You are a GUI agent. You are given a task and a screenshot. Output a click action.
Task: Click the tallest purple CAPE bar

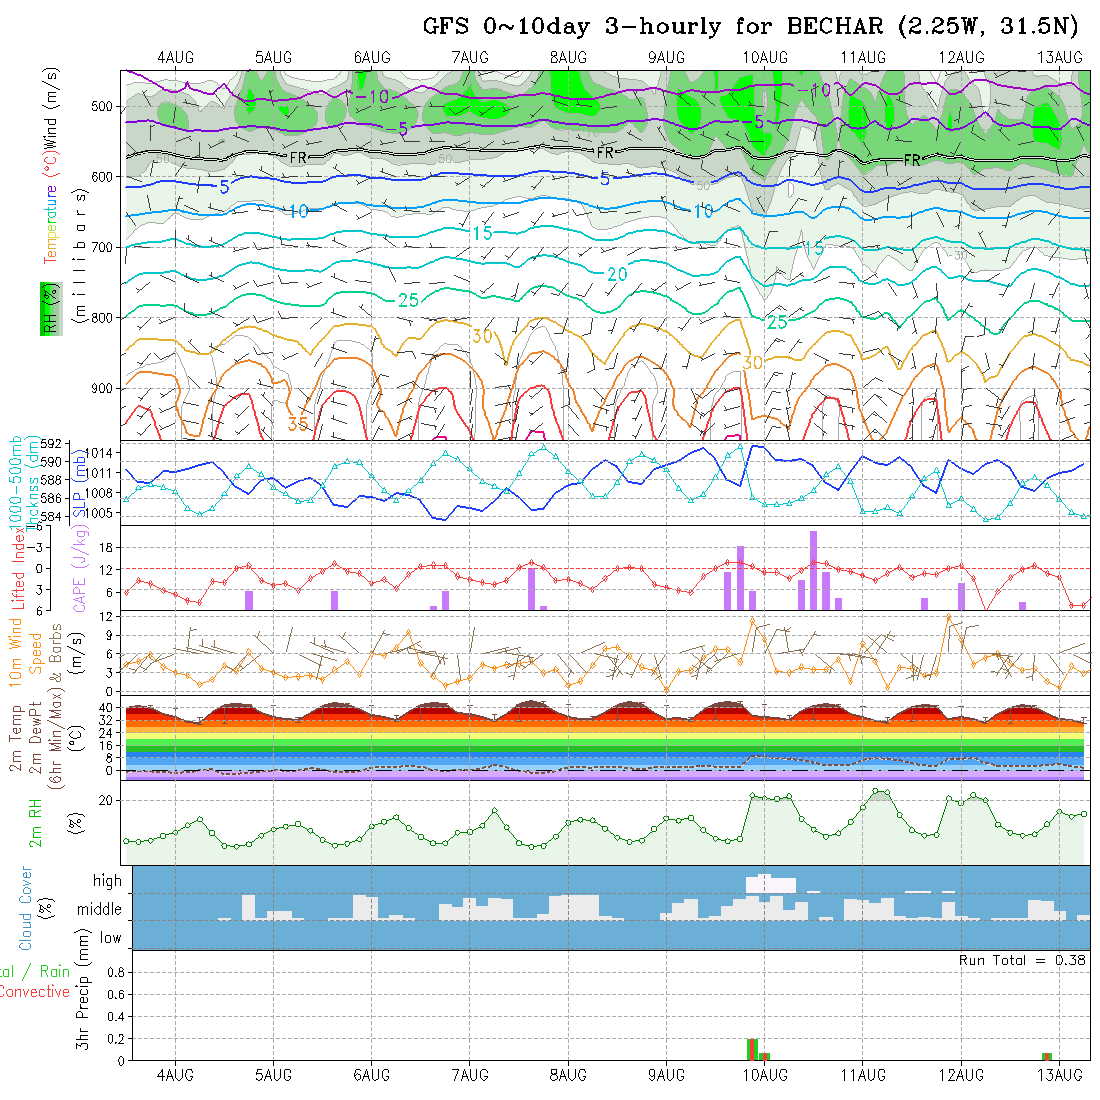(814, 570)
